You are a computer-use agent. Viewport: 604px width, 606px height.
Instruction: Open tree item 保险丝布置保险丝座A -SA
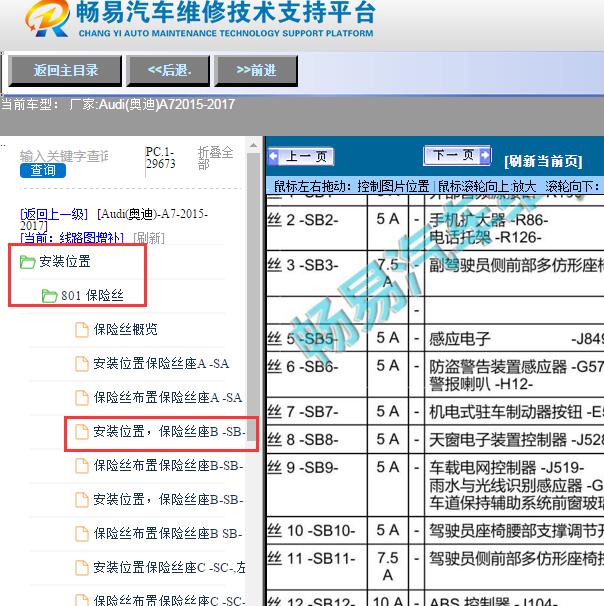pos(168,398)
